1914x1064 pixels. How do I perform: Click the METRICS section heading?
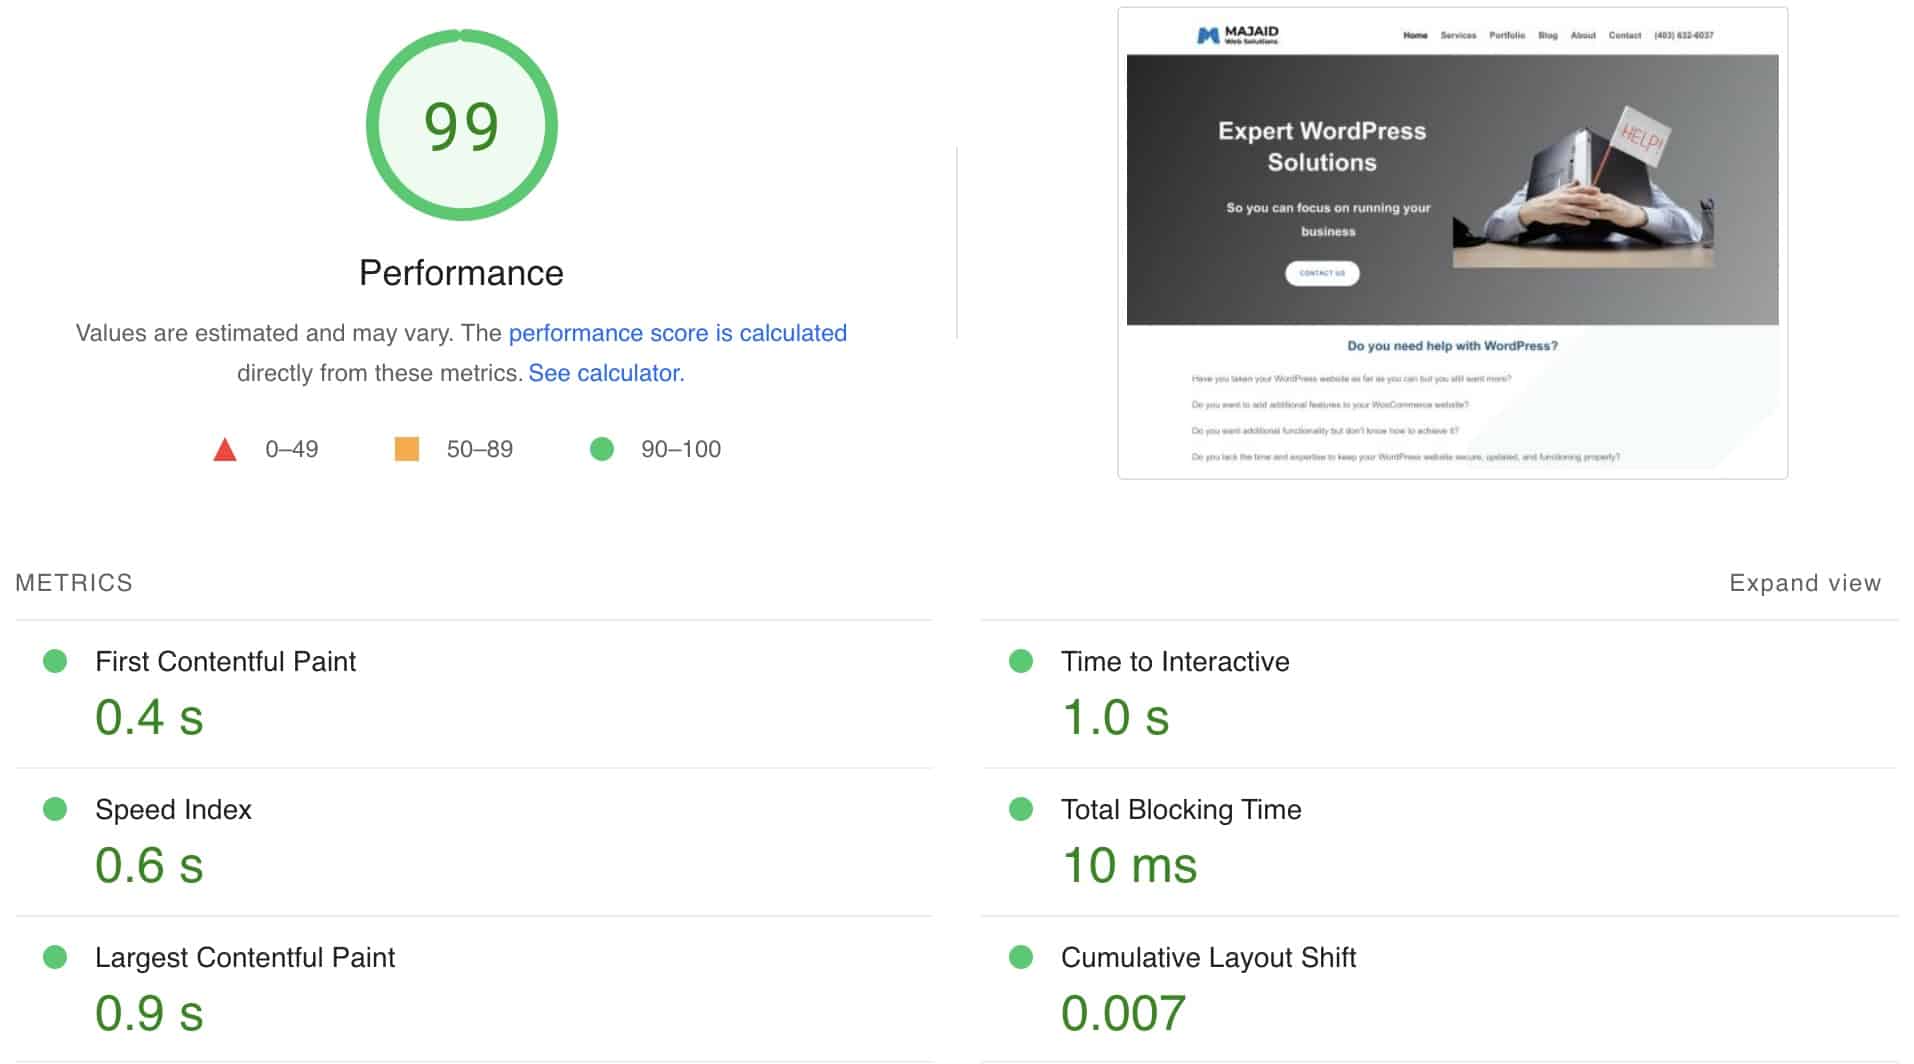coord(74,583)
